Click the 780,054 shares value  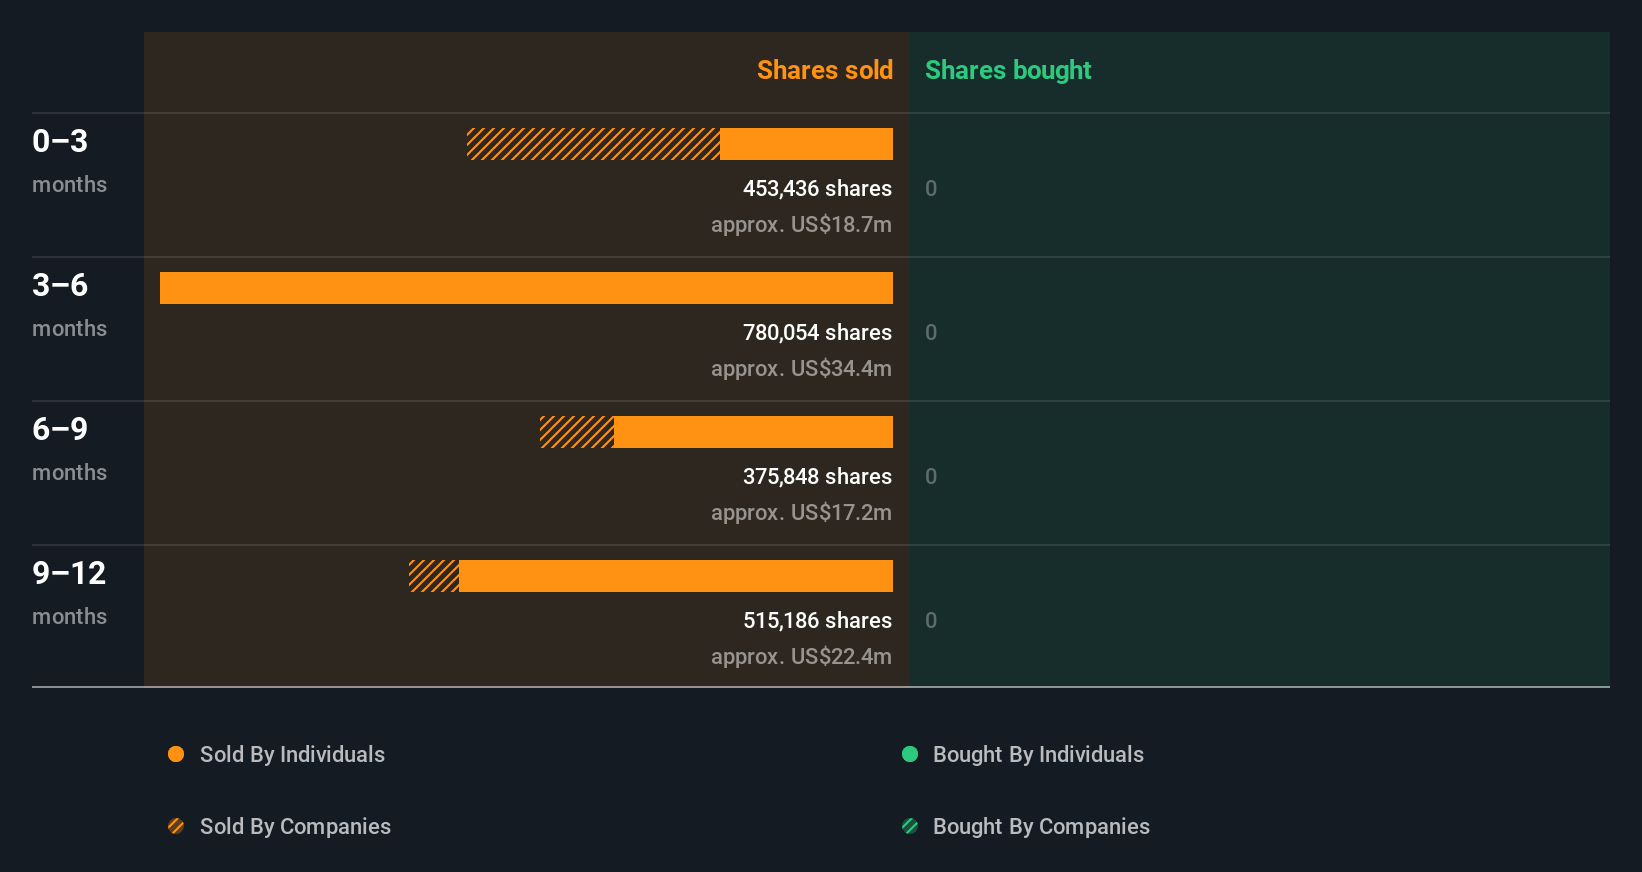click(817, 333)
